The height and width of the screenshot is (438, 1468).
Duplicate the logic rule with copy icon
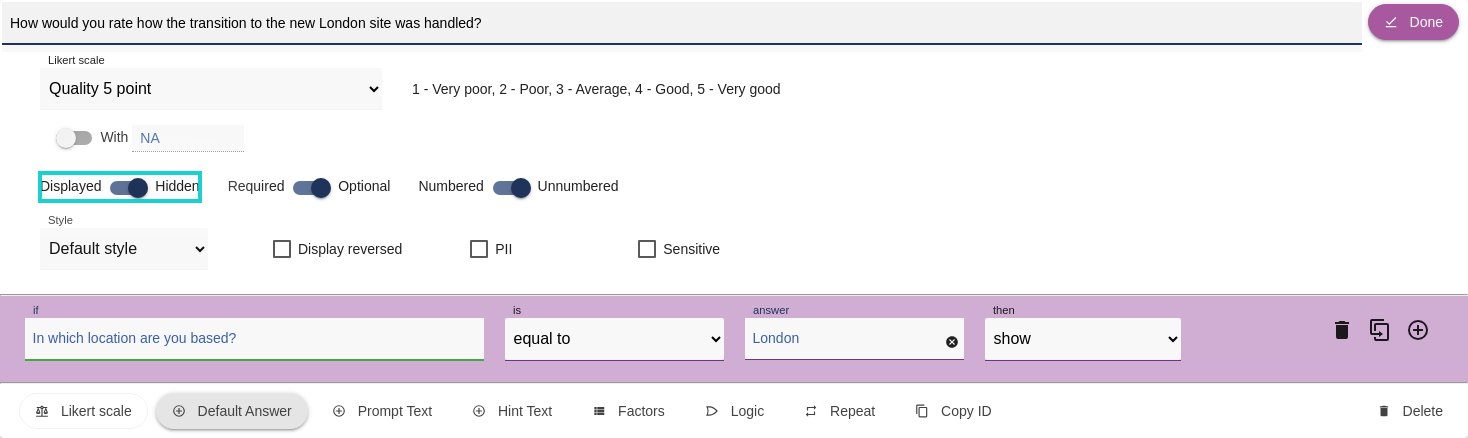1380,330
